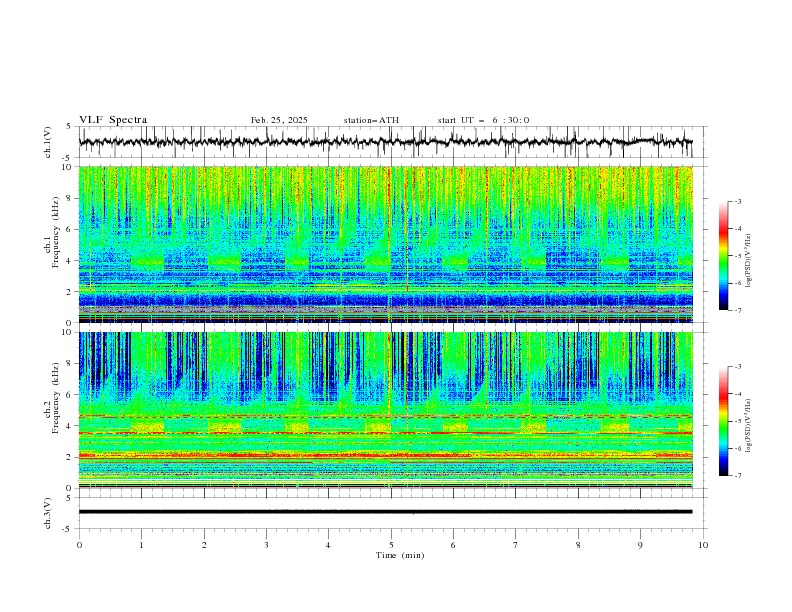Select the ch.1 "log(PSD)(V²/Hz)" colorbar caption
Screen dimensions: 792x612
749,260
